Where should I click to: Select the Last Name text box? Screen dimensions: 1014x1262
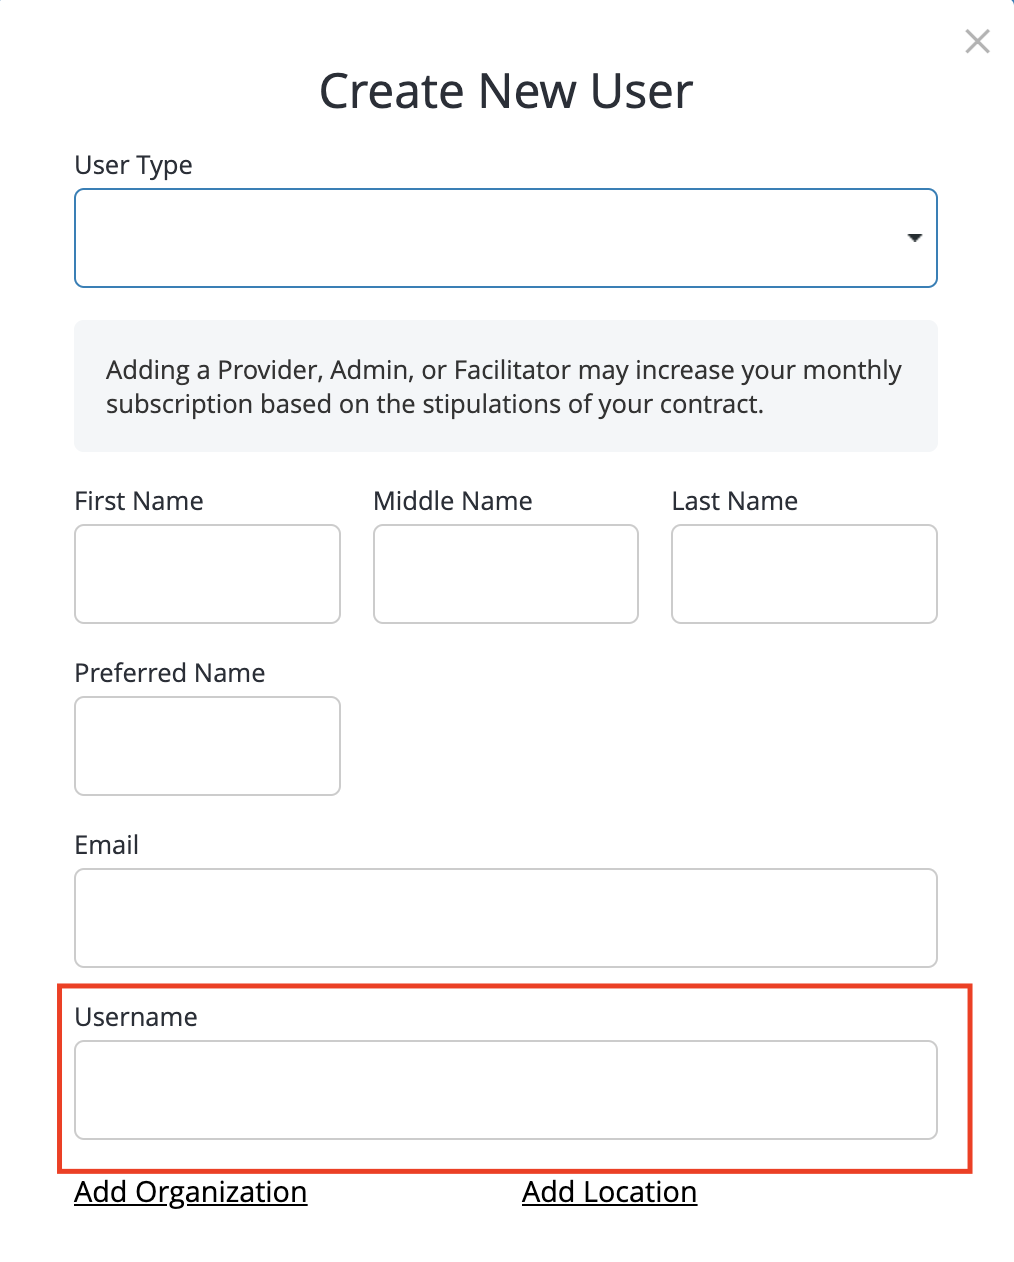tap(804, 574)
